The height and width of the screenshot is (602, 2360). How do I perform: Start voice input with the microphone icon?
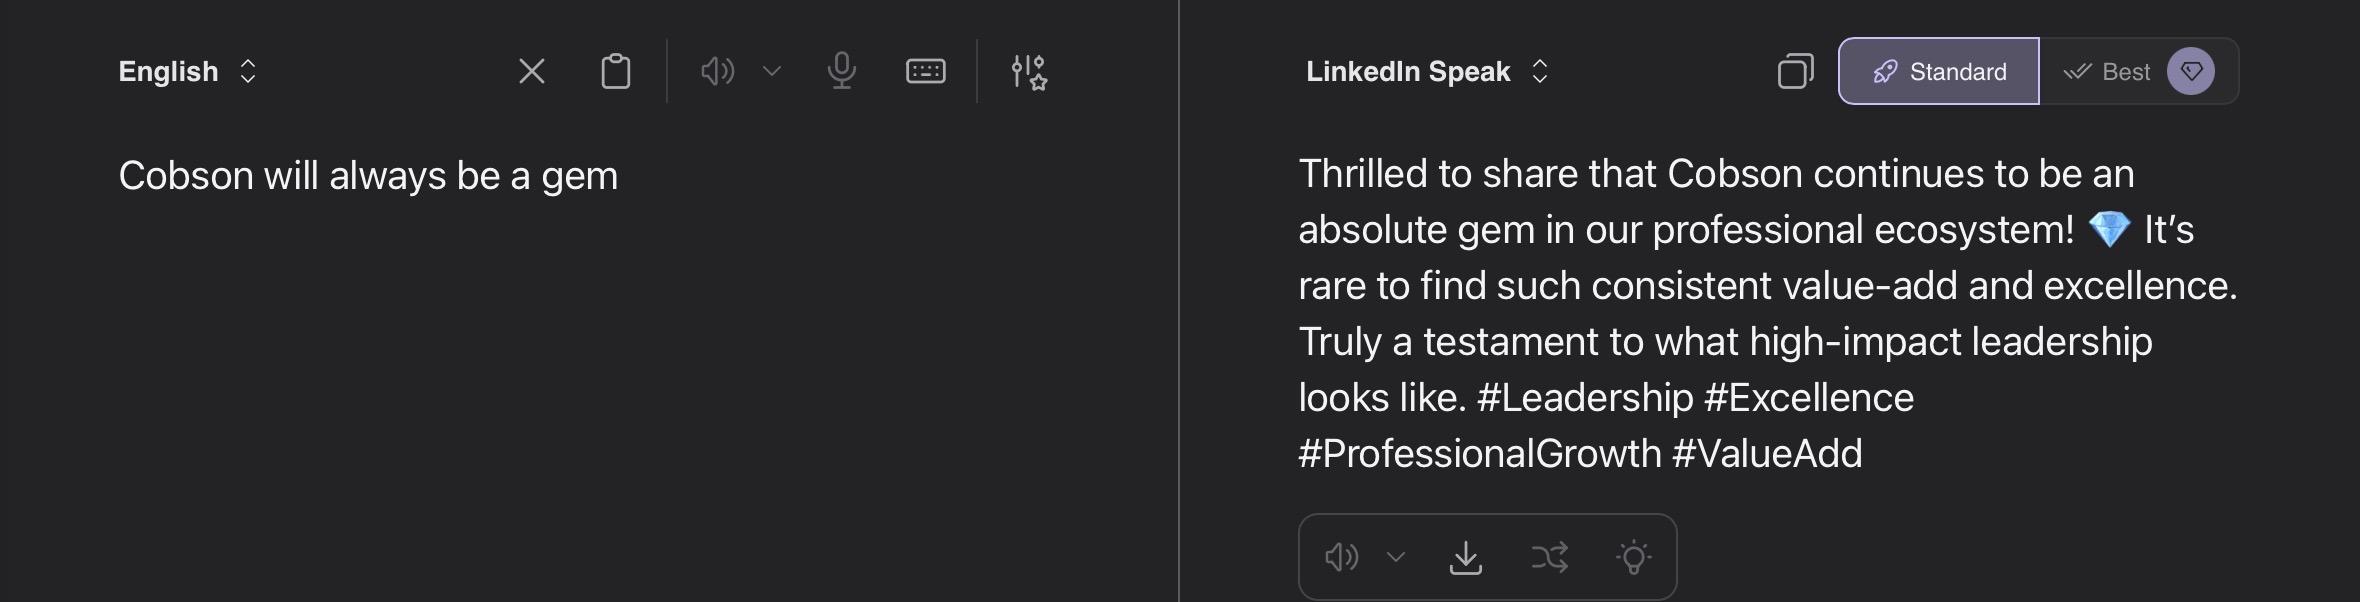(x=842, y=71)
